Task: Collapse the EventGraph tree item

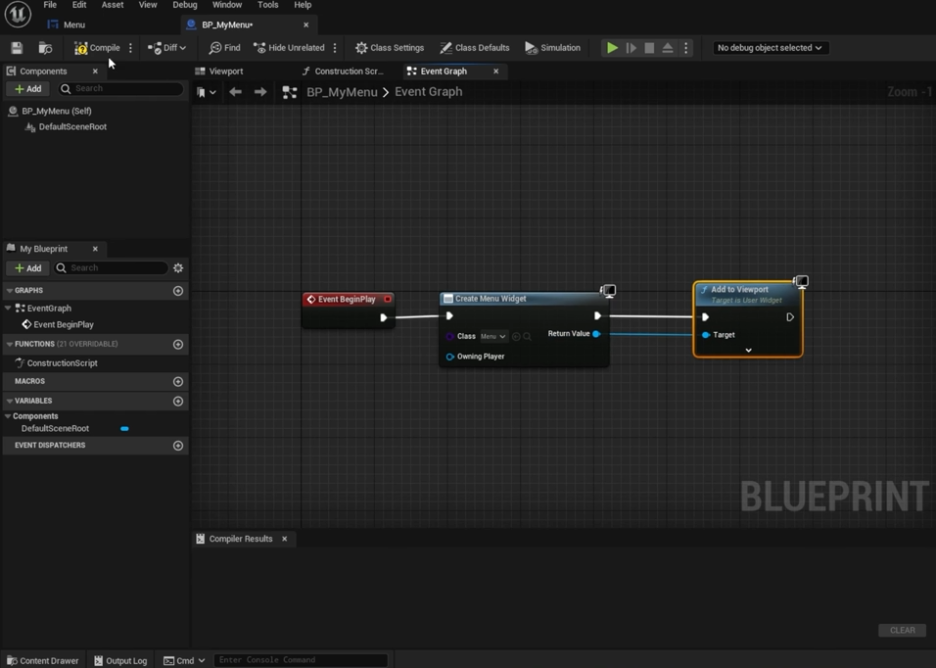Action: [8, 308]
